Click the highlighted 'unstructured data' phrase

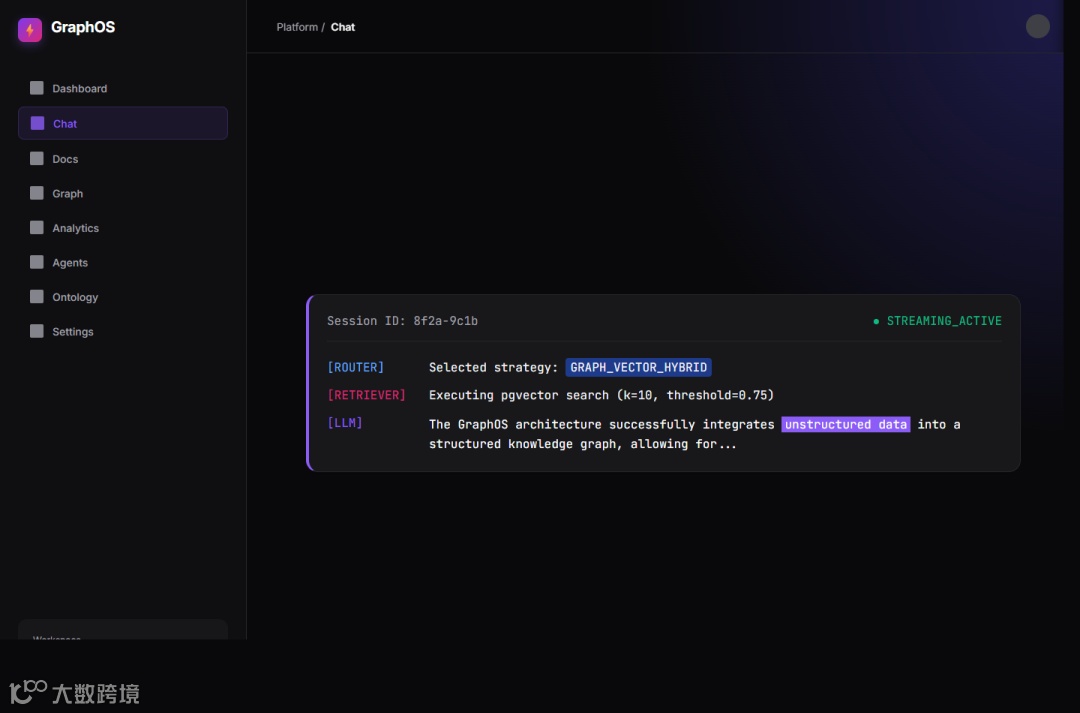point(846,424)
